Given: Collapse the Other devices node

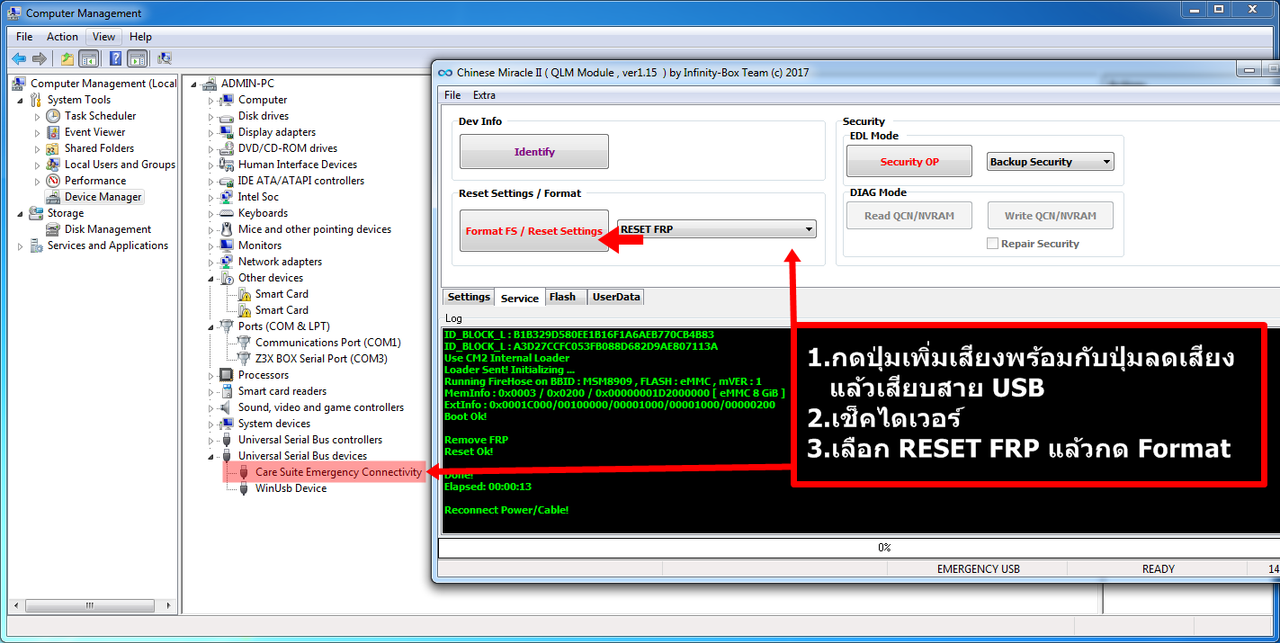Looking at the screenshot, I should 211,278.
